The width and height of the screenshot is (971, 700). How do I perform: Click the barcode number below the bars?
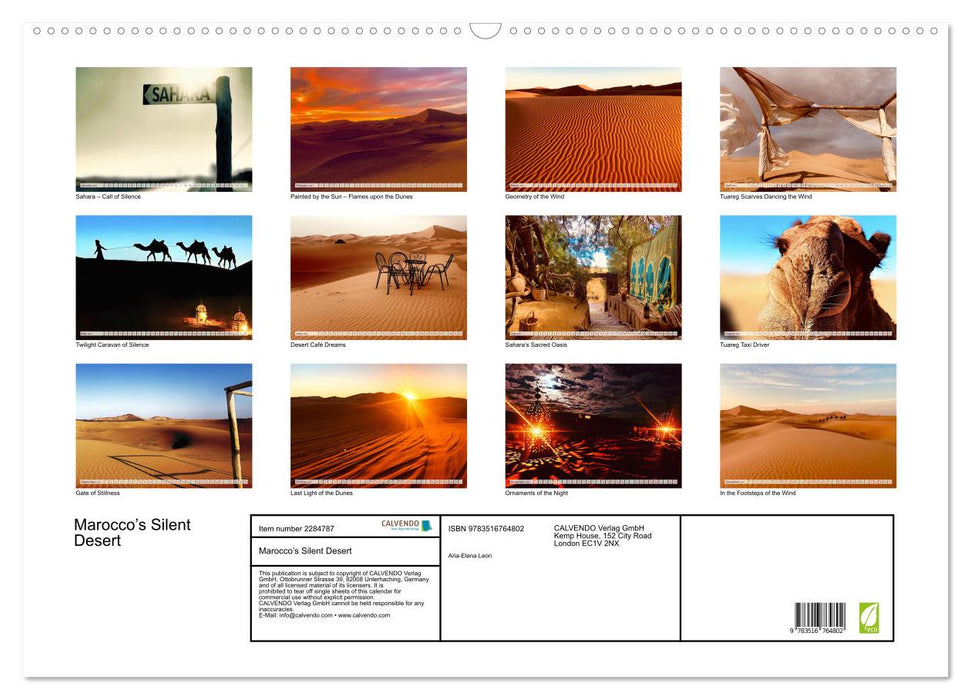tap(816, 631)
